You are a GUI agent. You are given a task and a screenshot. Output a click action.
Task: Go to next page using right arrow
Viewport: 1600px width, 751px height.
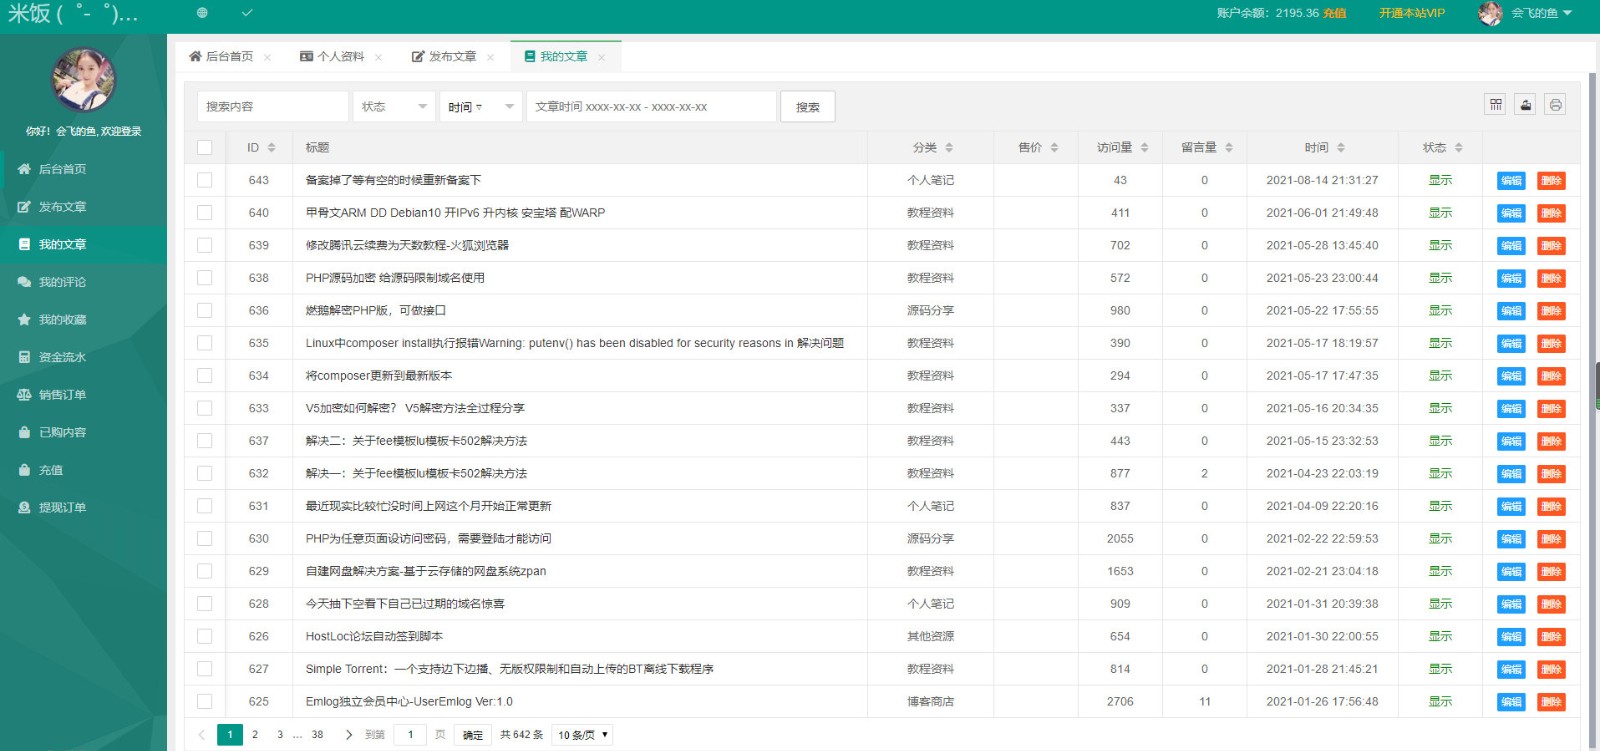[x=348, y=735]
